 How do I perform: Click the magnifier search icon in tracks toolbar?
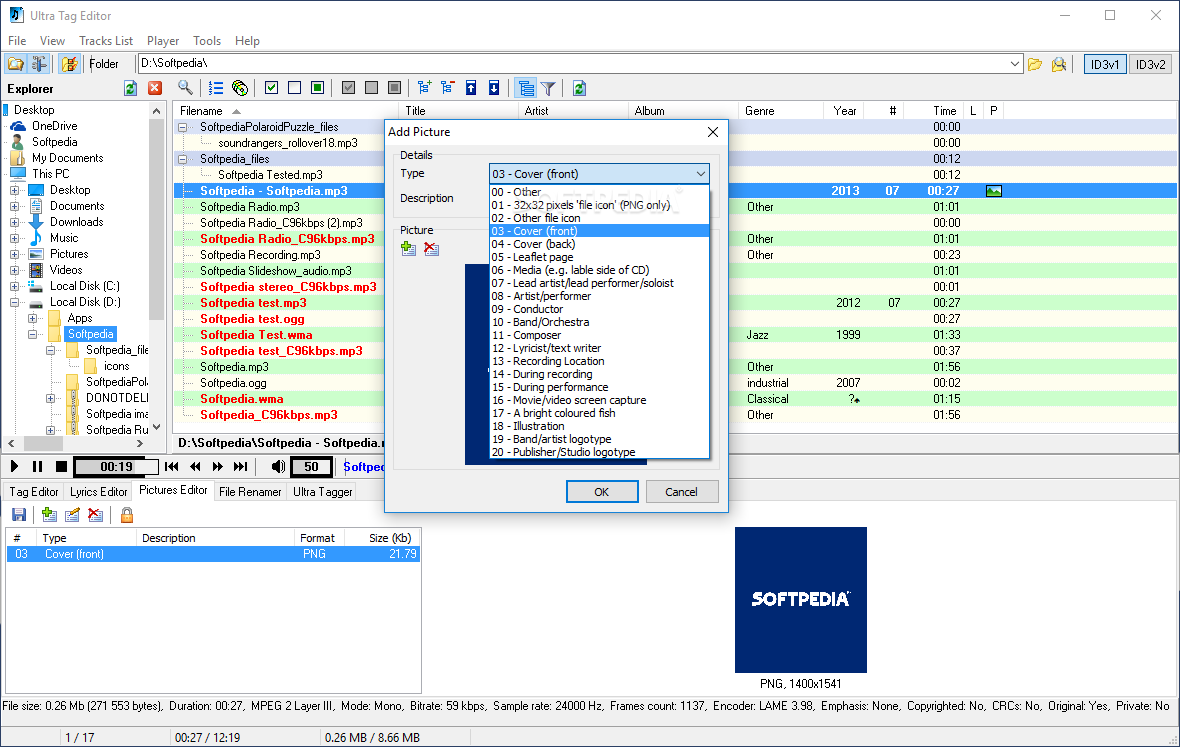click(185, 88)
